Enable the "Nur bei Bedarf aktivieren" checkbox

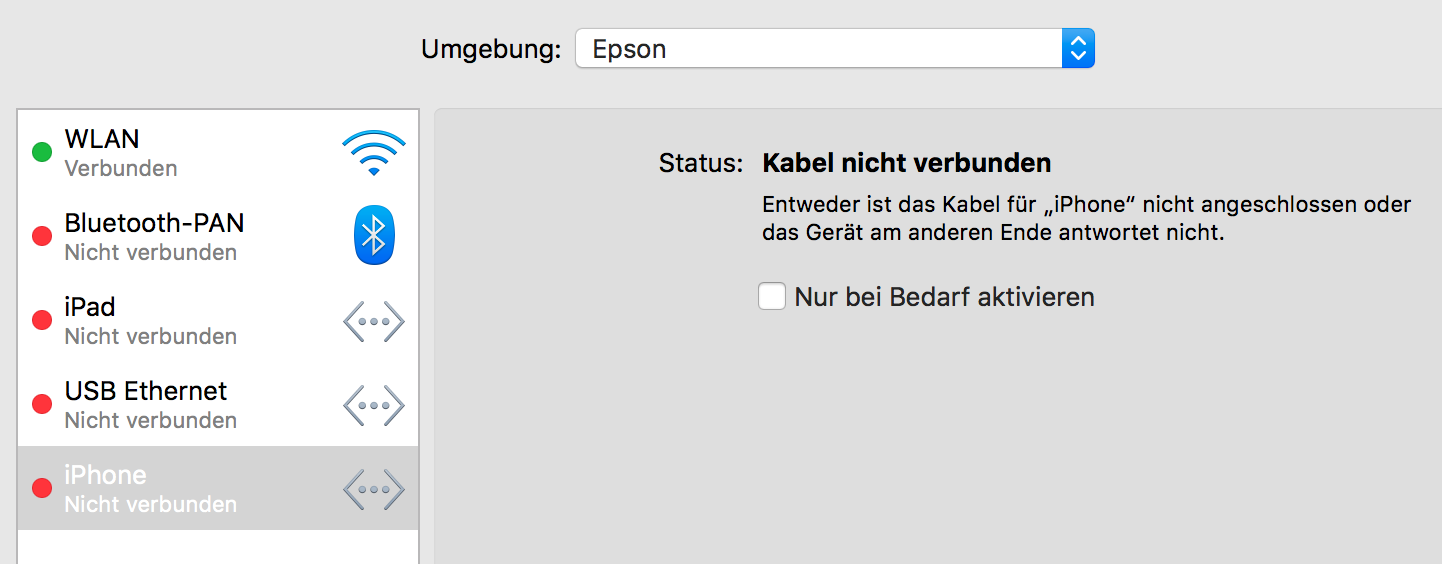[772, 297]
